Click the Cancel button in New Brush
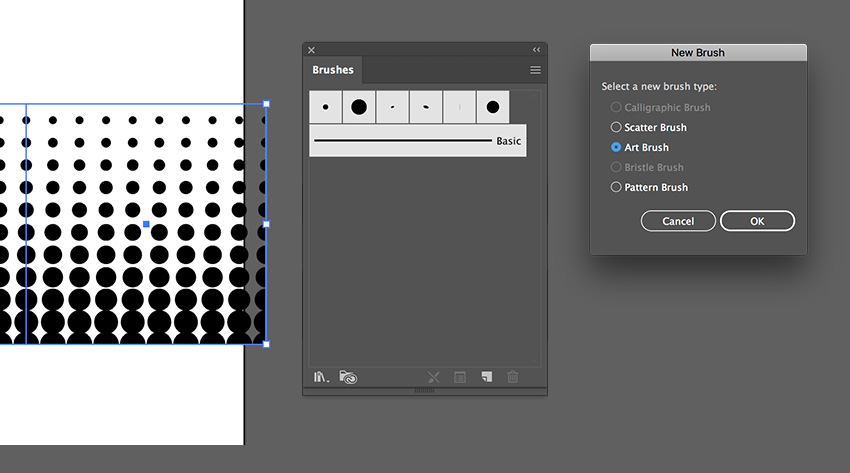 pyautogui.click(x=678, y=221)
